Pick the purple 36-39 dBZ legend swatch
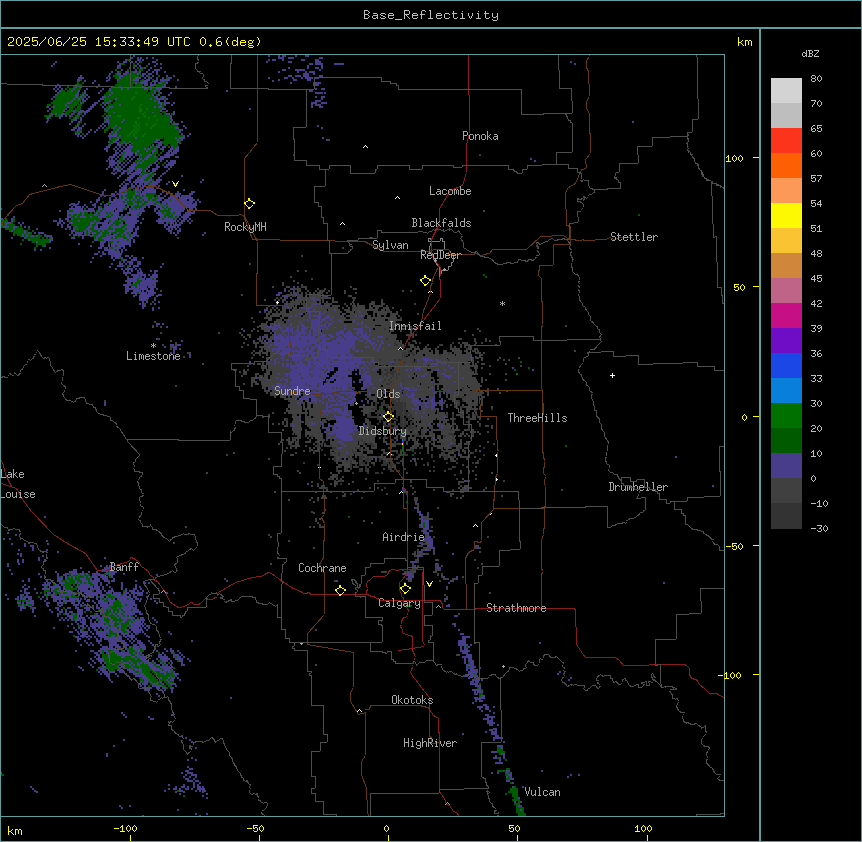The image size is (862, 842). (x=786, y=341)
